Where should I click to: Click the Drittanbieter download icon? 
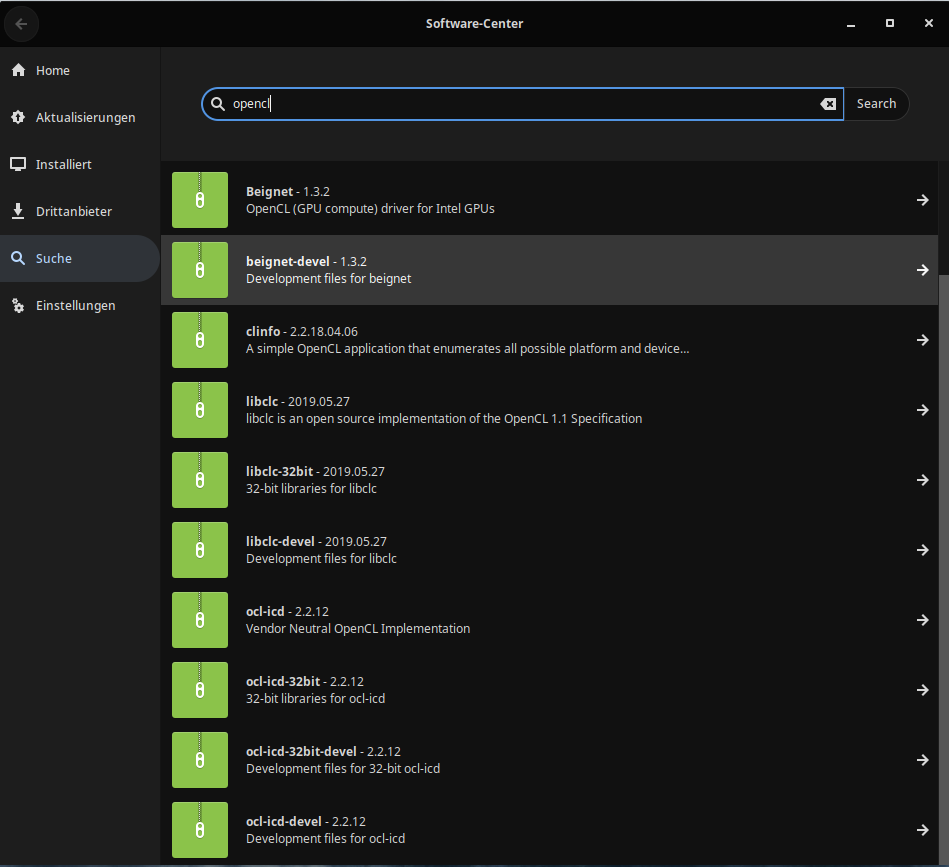point(18,211)
